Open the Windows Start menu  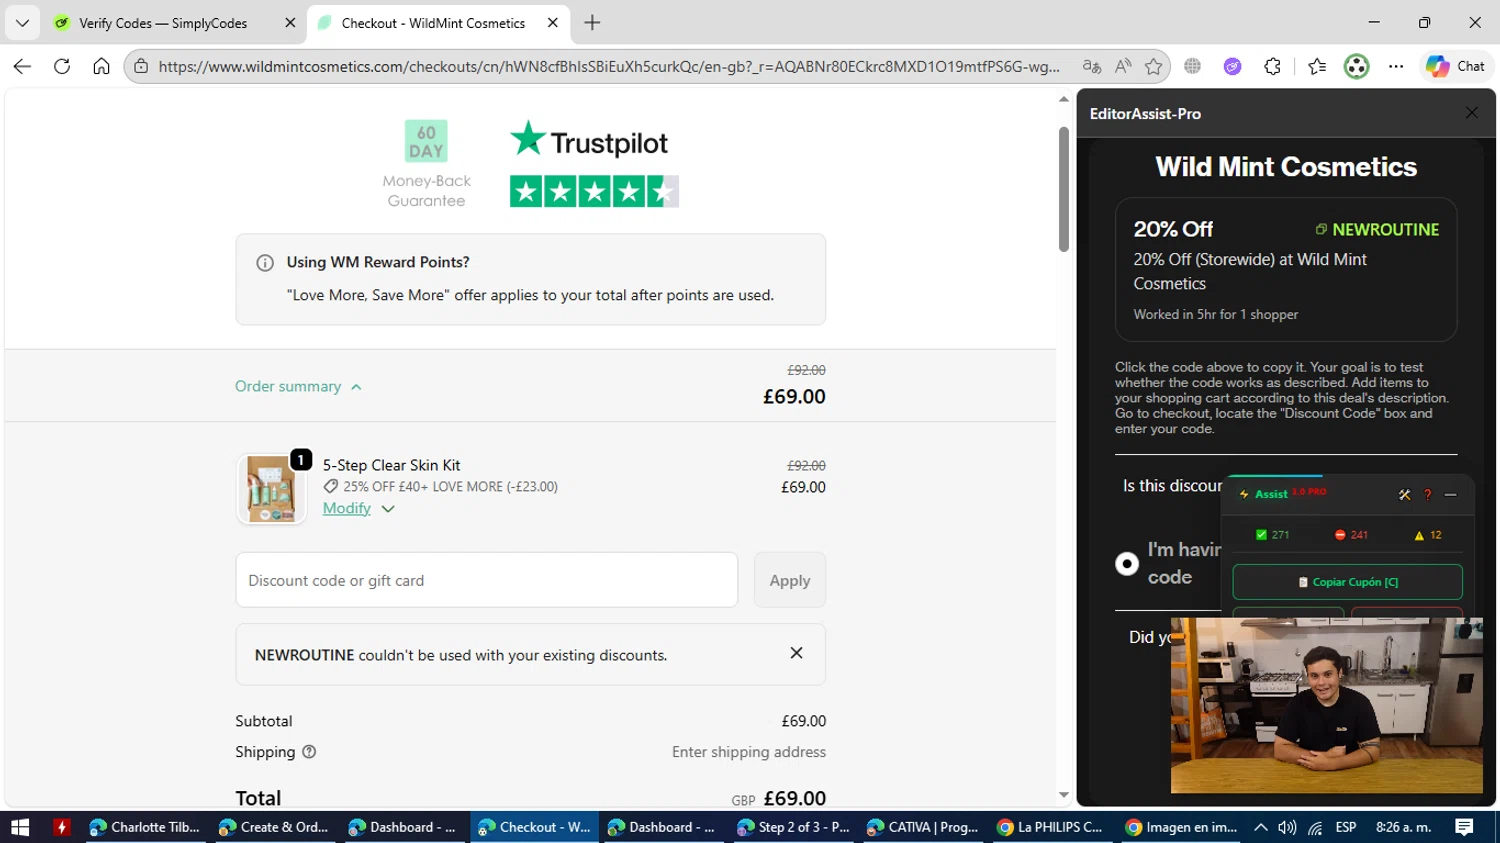point(20,827)
